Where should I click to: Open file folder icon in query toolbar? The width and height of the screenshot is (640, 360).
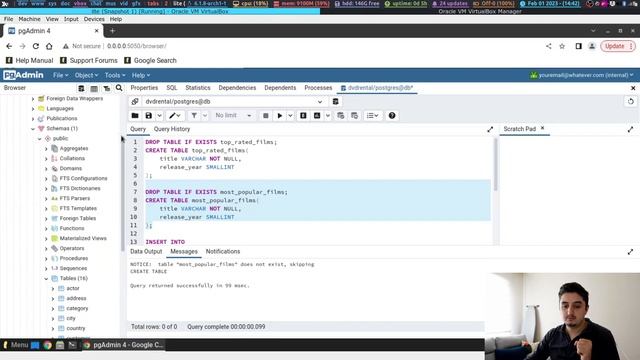tap(135, 116)
